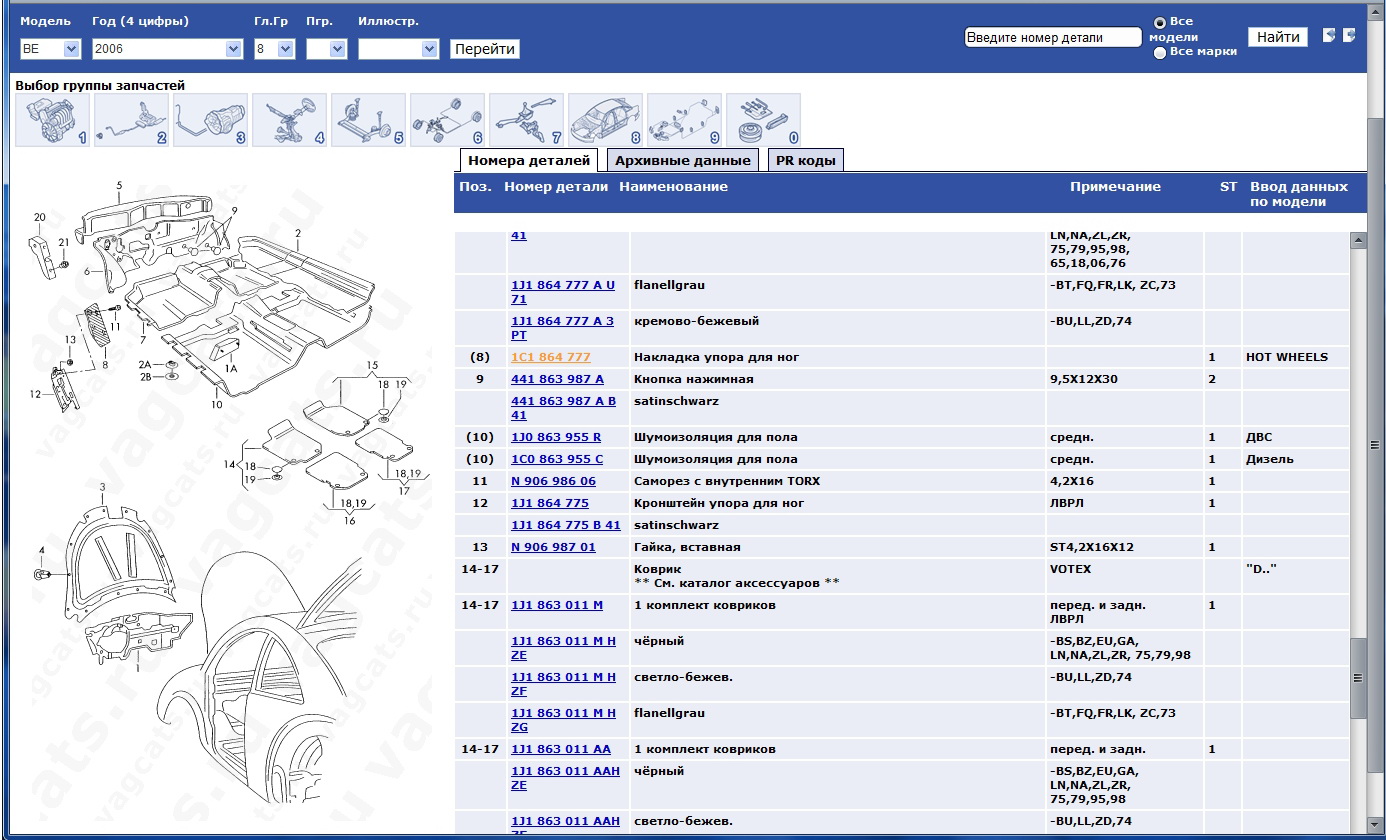The image size is (1386, 840).
Task: Select accessories parts group 0 icon
Action: tap(763, 120)
